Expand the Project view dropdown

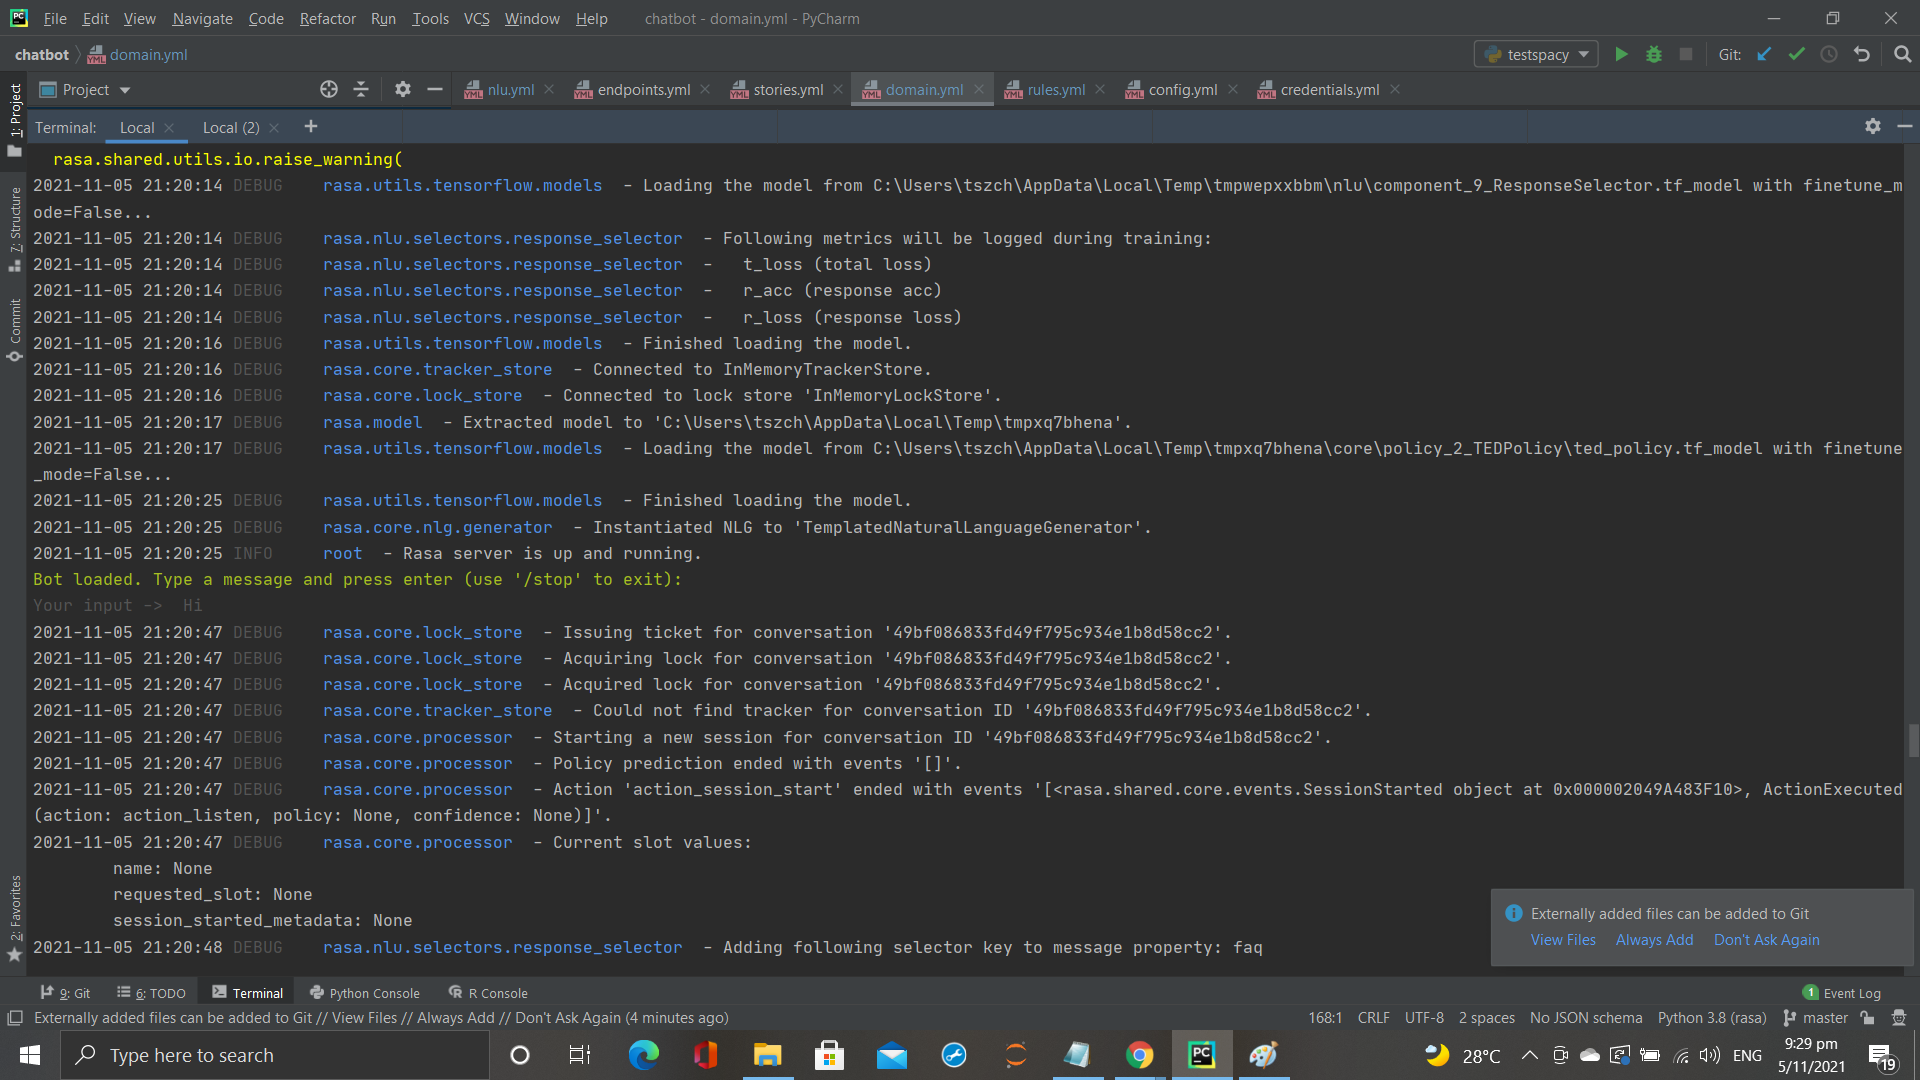[x=125, y=90]
